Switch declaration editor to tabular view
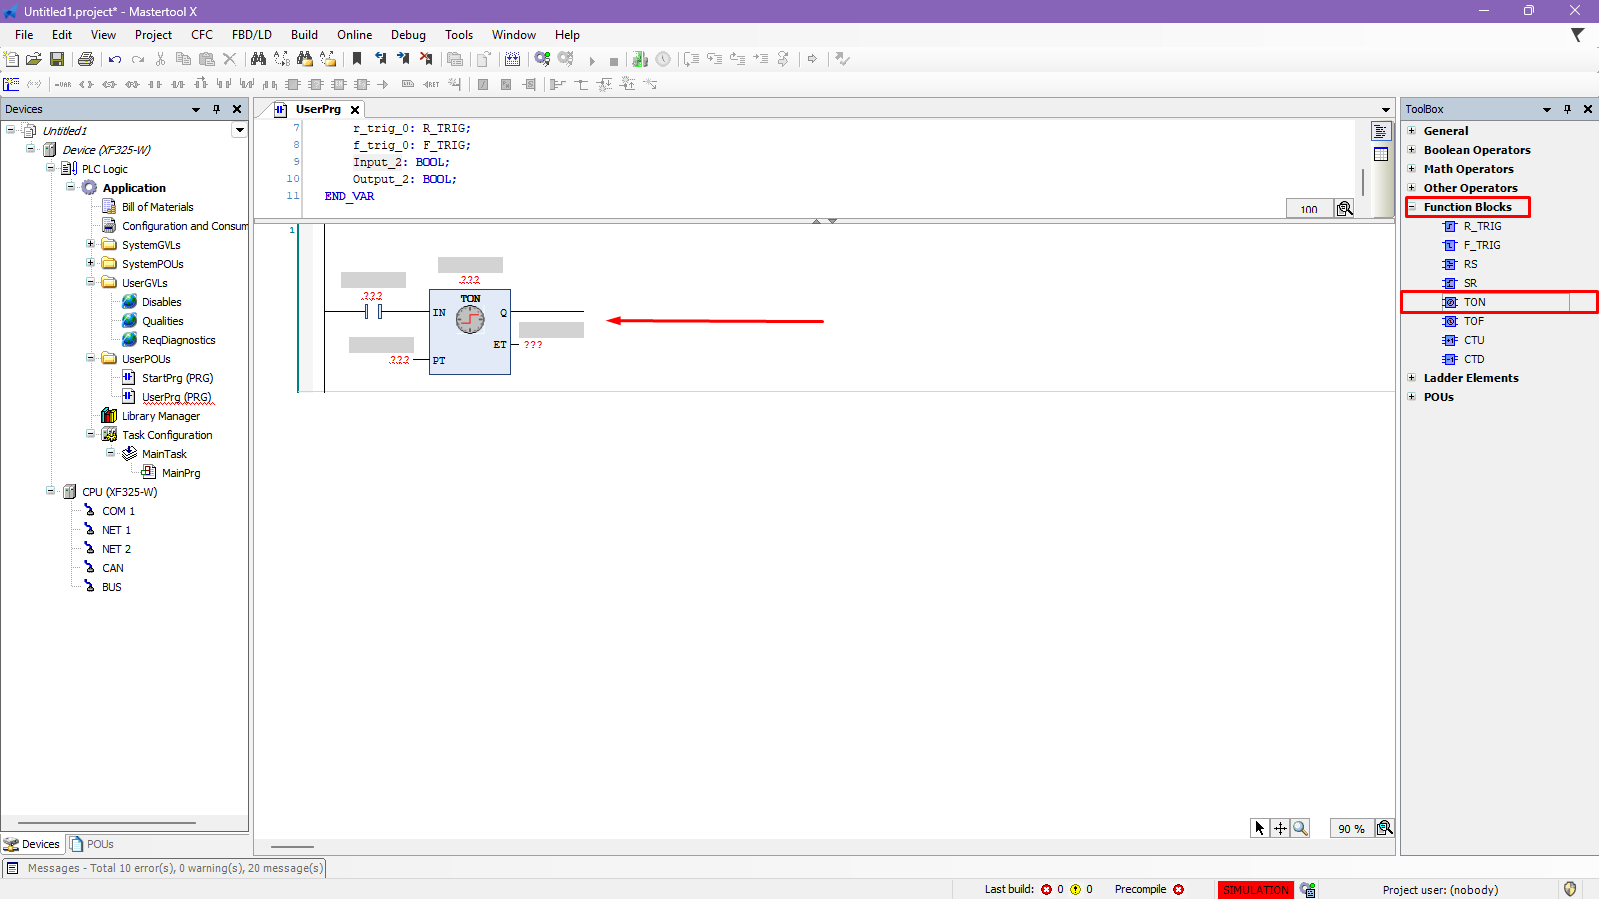Image resolution: width=1599 pixels, height=899 pixels. [x=1381, y=154]
